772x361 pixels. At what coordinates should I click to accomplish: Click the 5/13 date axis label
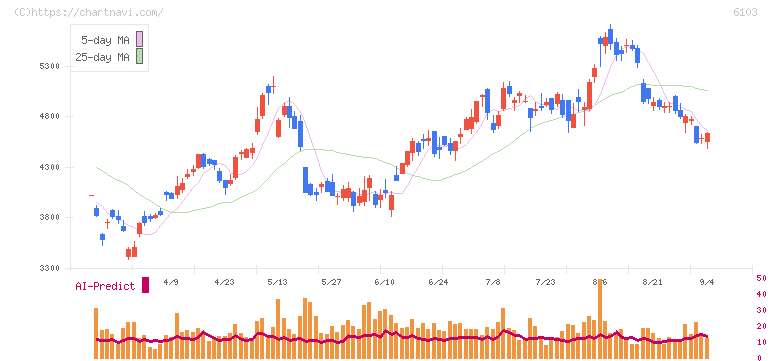click(x=278, y=282)
